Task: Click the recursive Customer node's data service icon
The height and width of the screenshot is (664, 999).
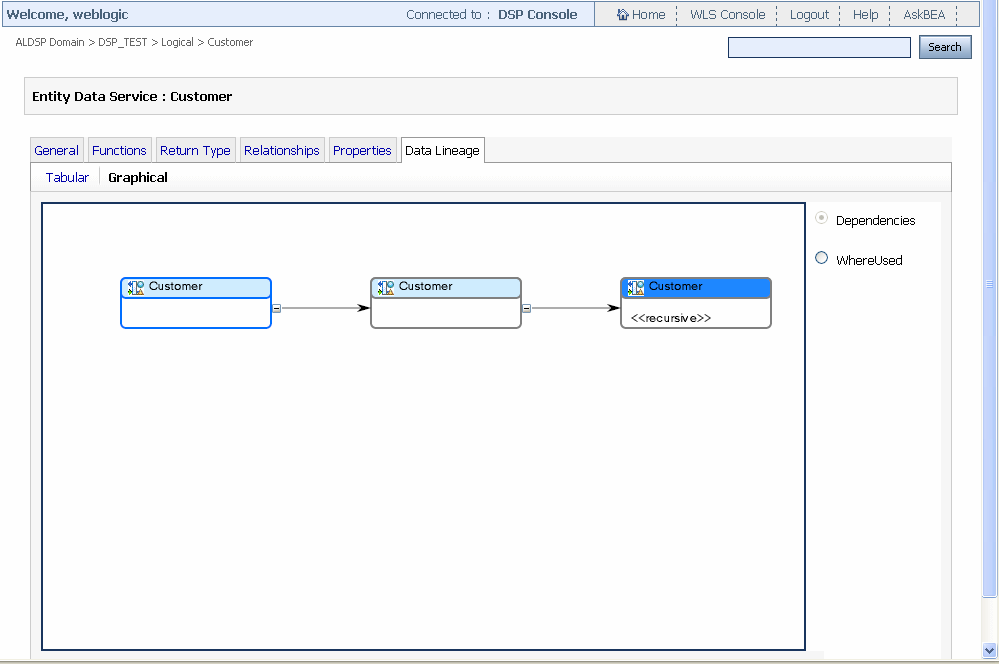Action: click(x=636, y=287)
